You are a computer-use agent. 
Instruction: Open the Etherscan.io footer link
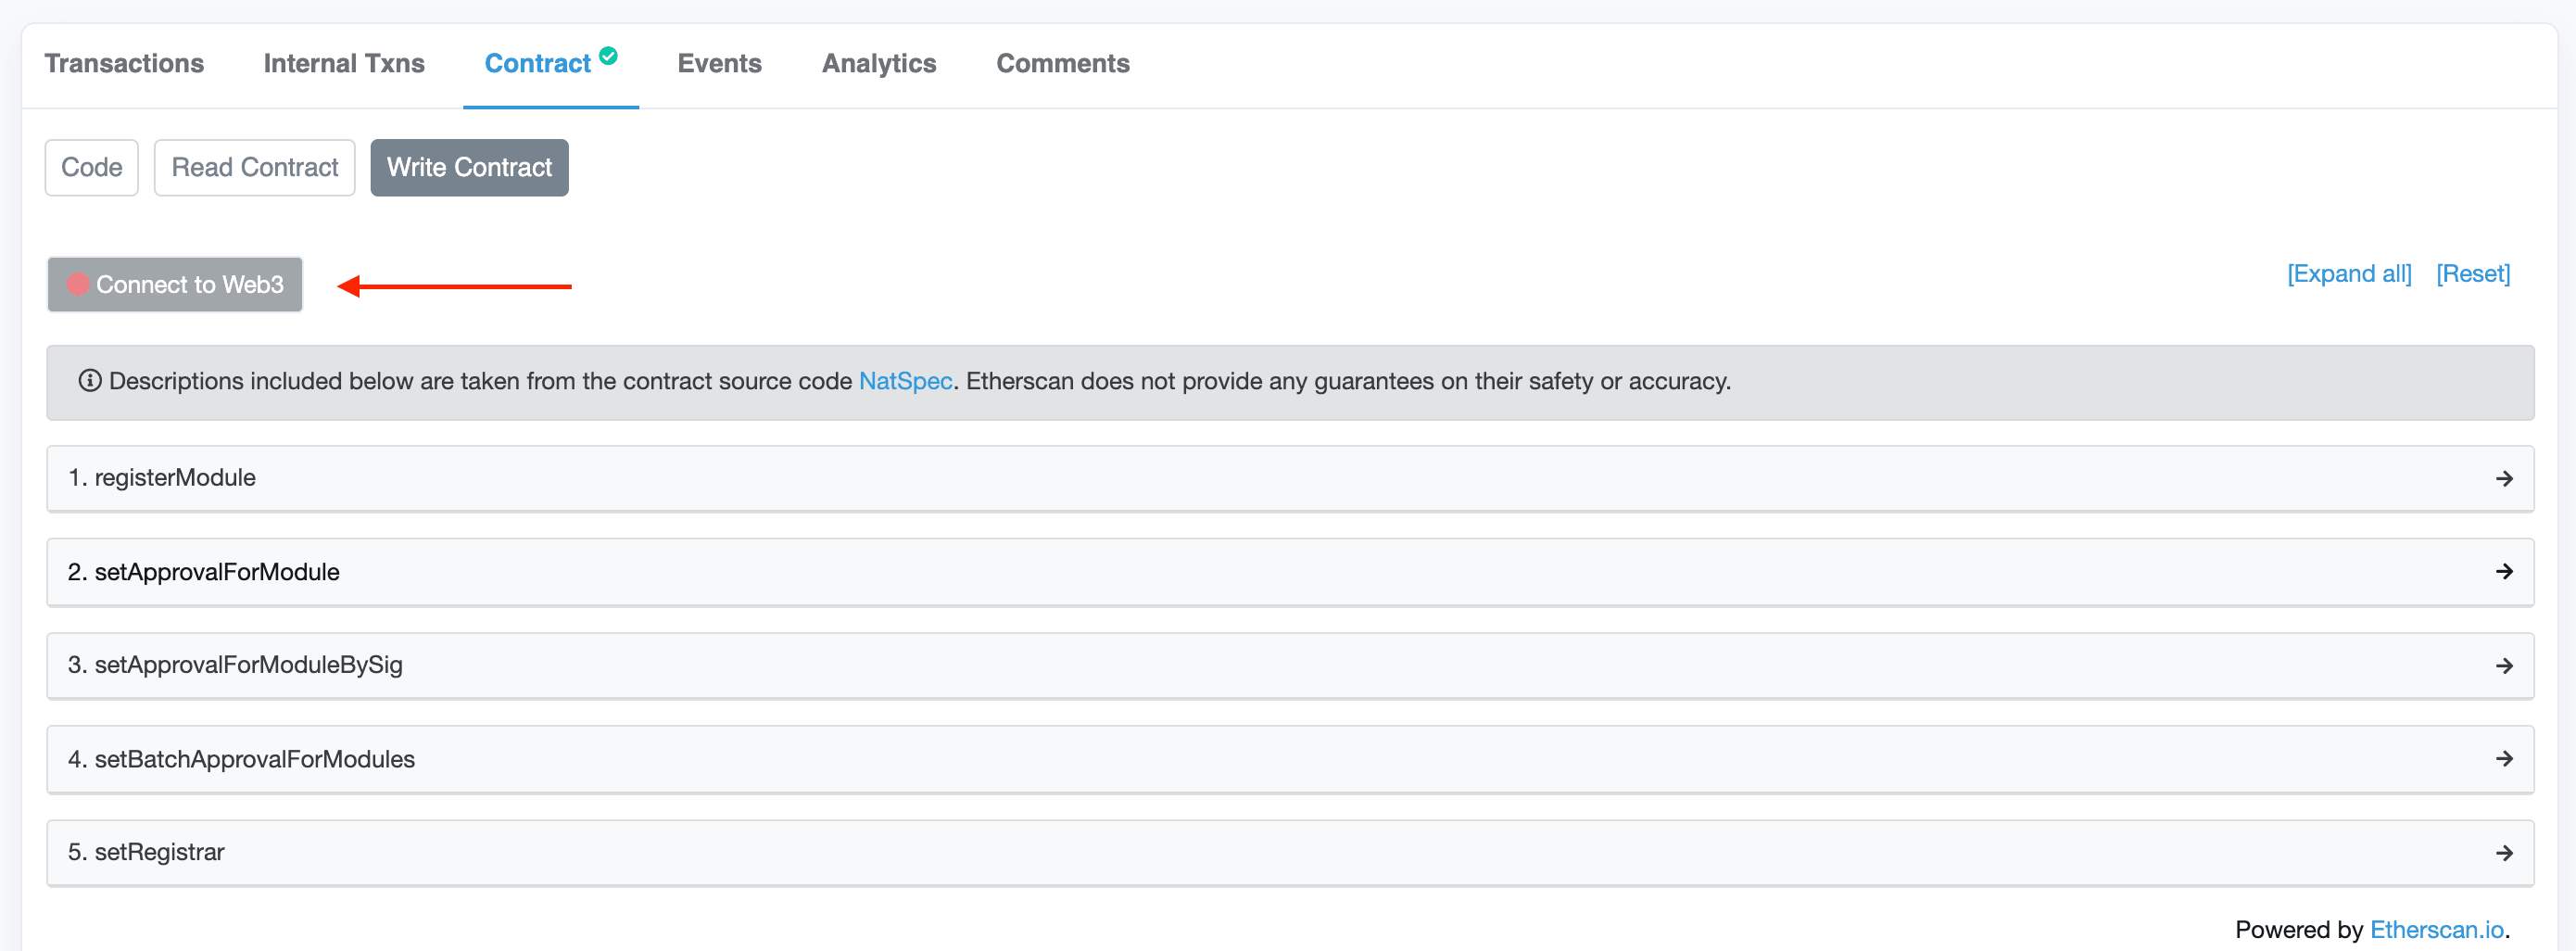[2437, 930]
